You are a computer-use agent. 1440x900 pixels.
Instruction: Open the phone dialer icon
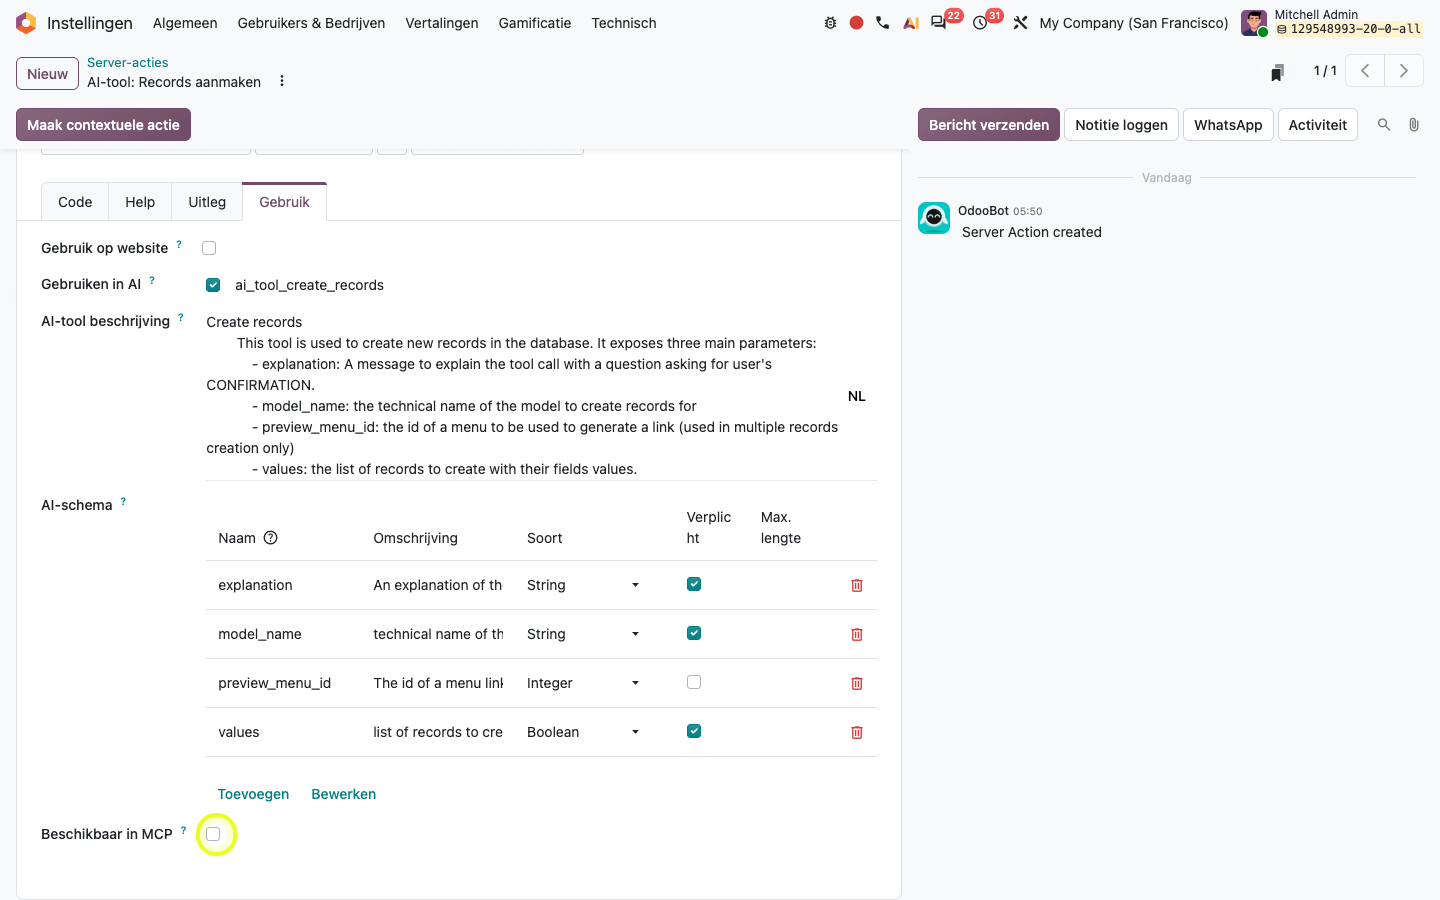point(882,23)
